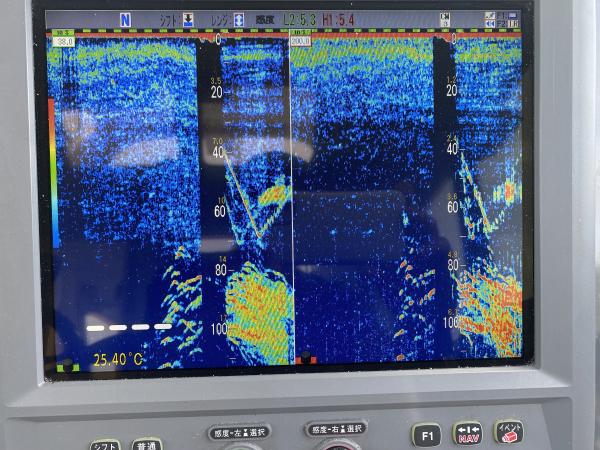Tap the 感度-左 選択 knob label
This screenshot has height=450, width=600.
[x=240, y=432]
